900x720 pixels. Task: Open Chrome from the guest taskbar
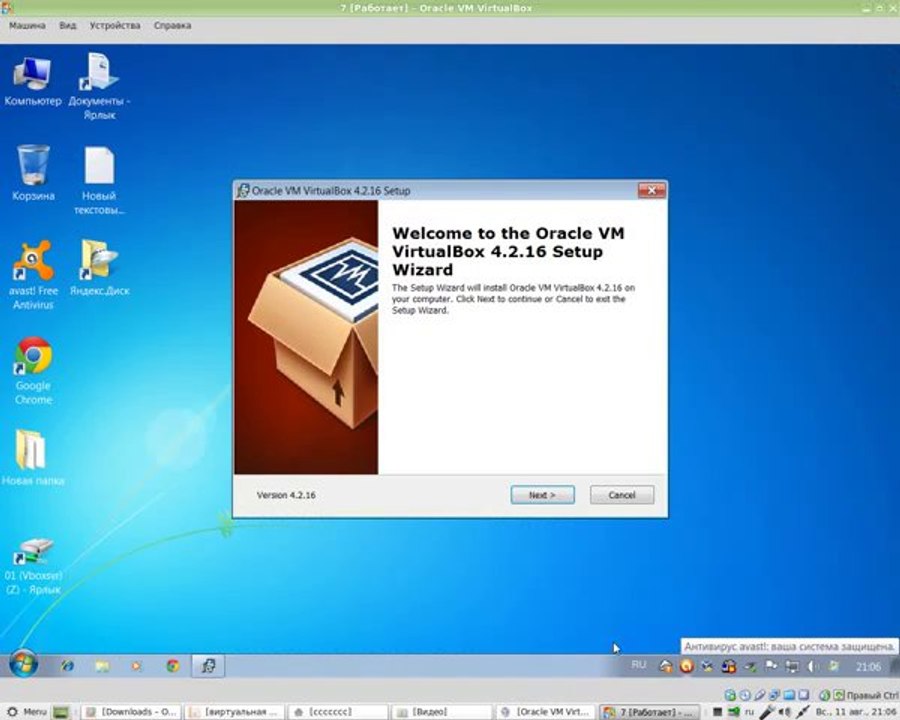pos(172,666)
